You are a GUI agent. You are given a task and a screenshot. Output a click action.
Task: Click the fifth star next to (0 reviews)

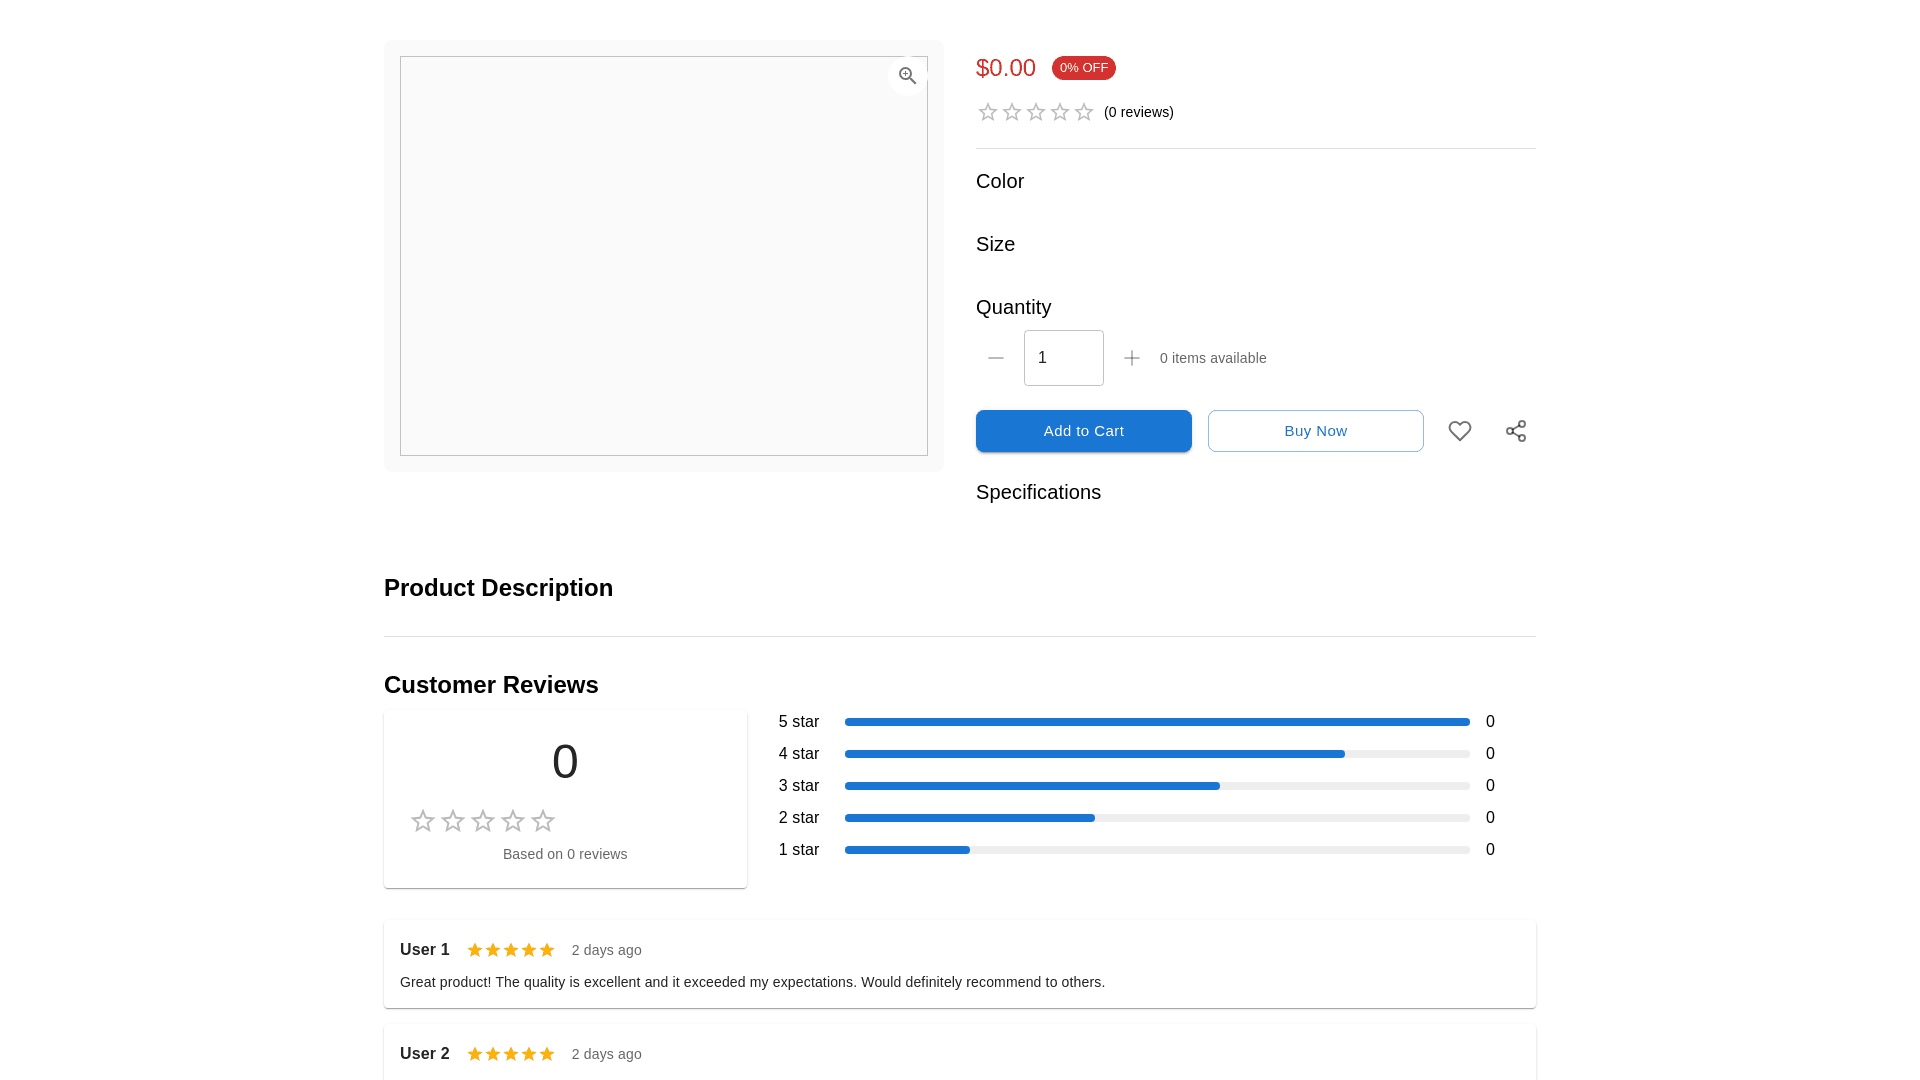[x=1084, y=112]
